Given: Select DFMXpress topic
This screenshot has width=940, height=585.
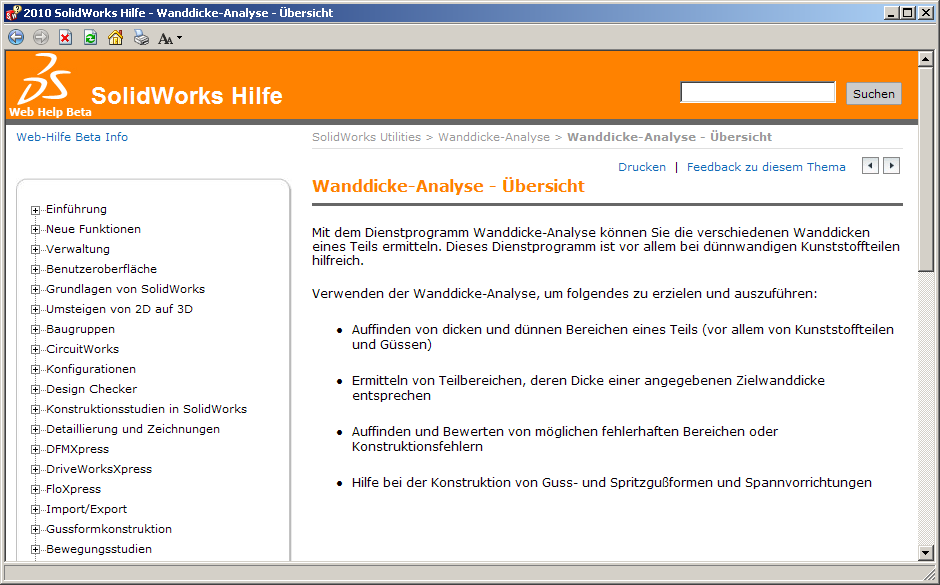Looking at the screenshot, I should pos(77,449).
